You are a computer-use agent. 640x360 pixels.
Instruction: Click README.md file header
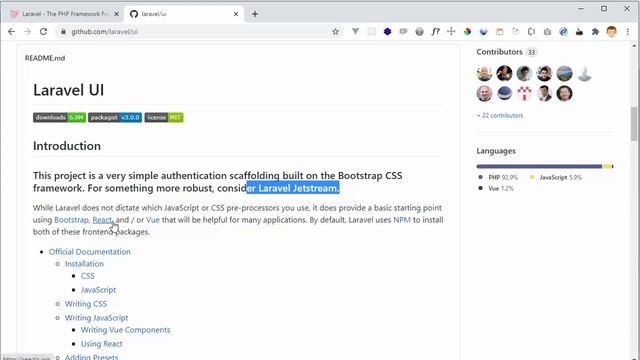click(45, 58)
